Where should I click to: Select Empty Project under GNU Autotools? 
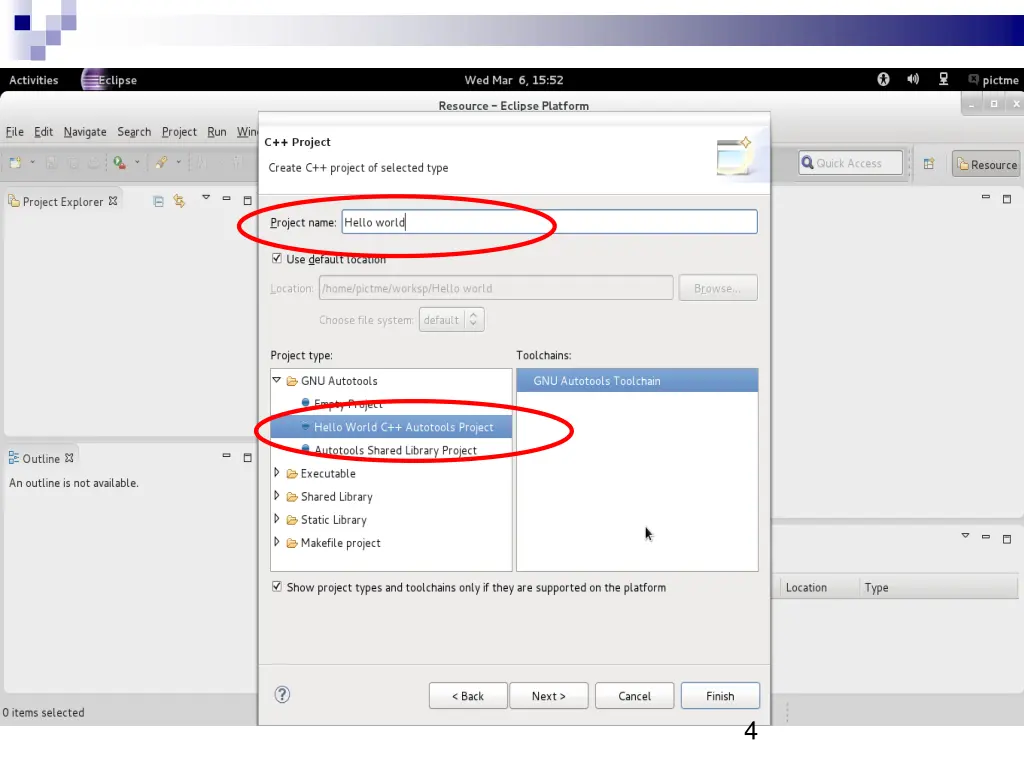point(347,404)
